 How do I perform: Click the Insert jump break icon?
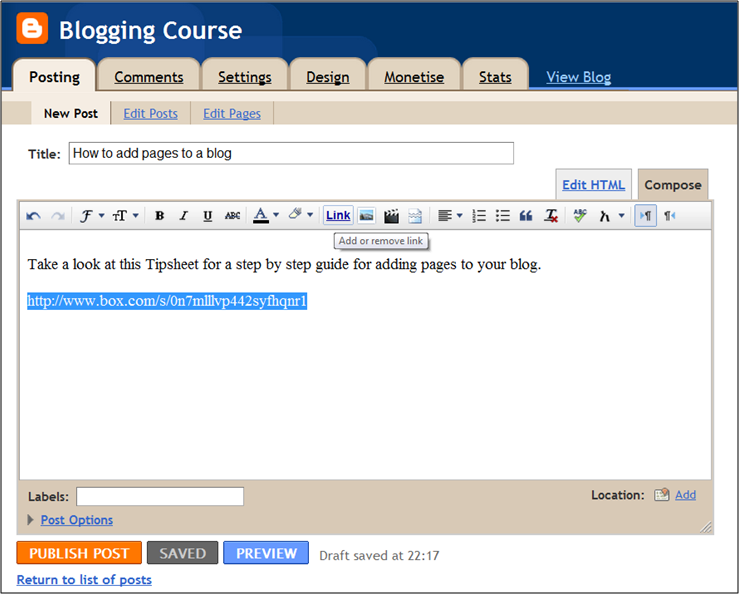[415, 216]
